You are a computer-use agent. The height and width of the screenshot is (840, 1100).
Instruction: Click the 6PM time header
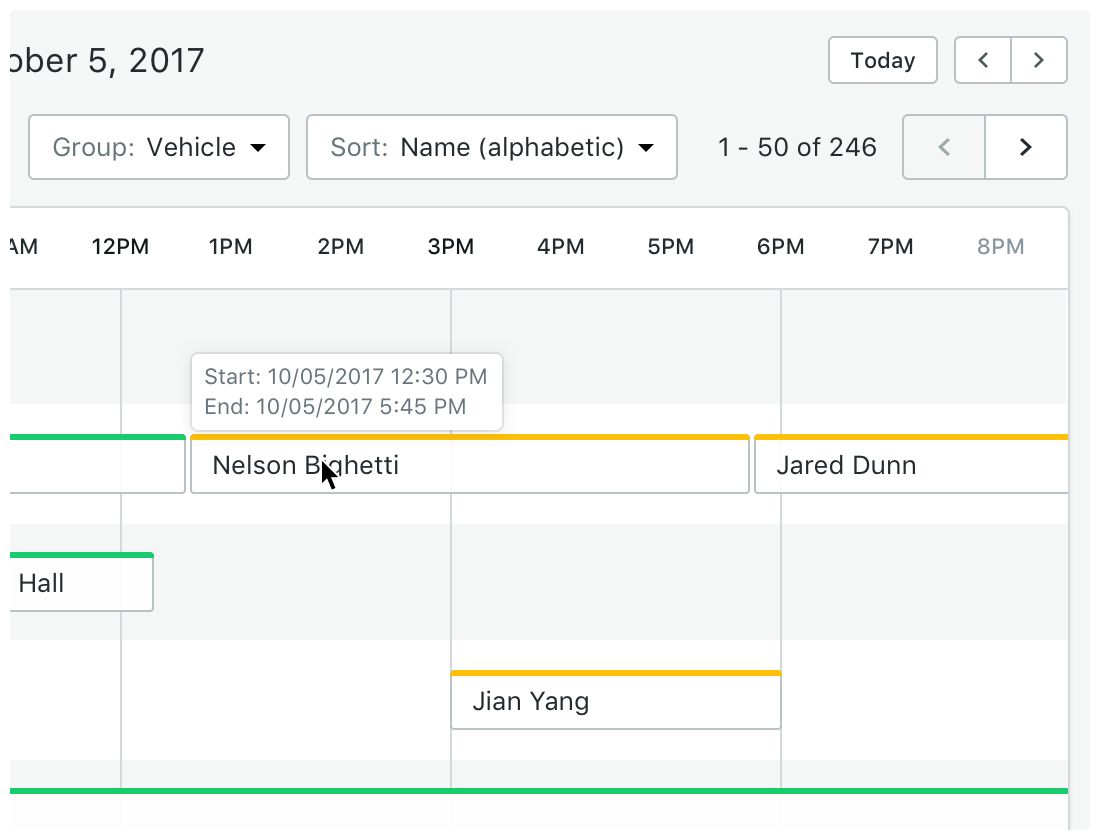780,246
